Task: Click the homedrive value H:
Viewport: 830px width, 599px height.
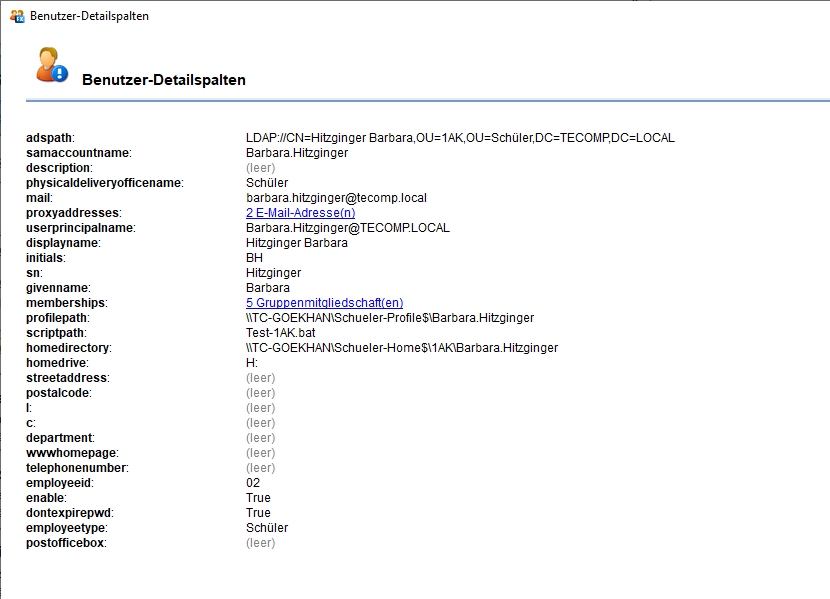Action: click(x=251, y=363)
